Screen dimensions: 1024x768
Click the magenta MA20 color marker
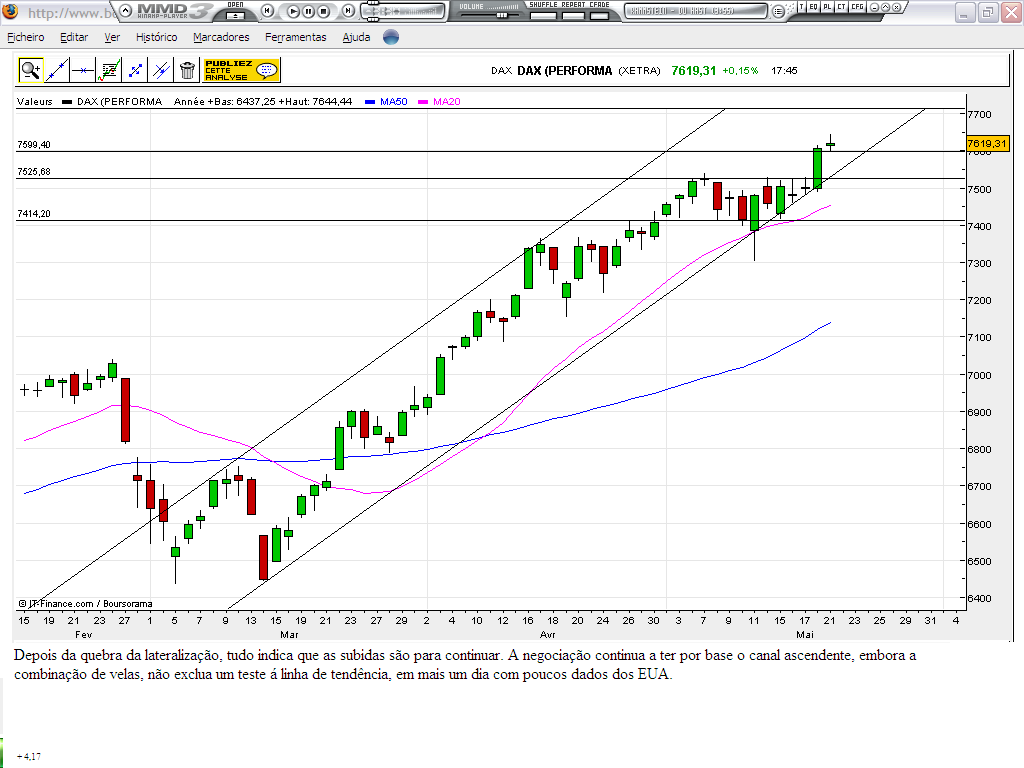(423, 102)
